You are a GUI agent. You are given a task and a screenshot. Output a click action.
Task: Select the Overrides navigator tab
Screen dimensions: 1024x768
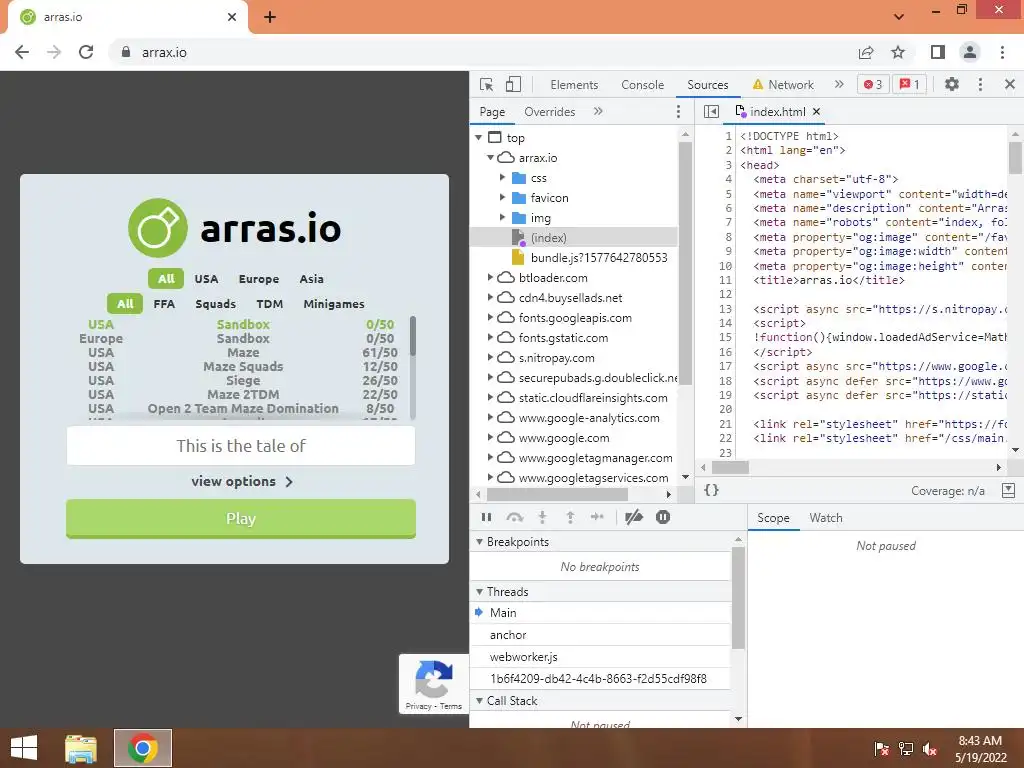(550, 112)
